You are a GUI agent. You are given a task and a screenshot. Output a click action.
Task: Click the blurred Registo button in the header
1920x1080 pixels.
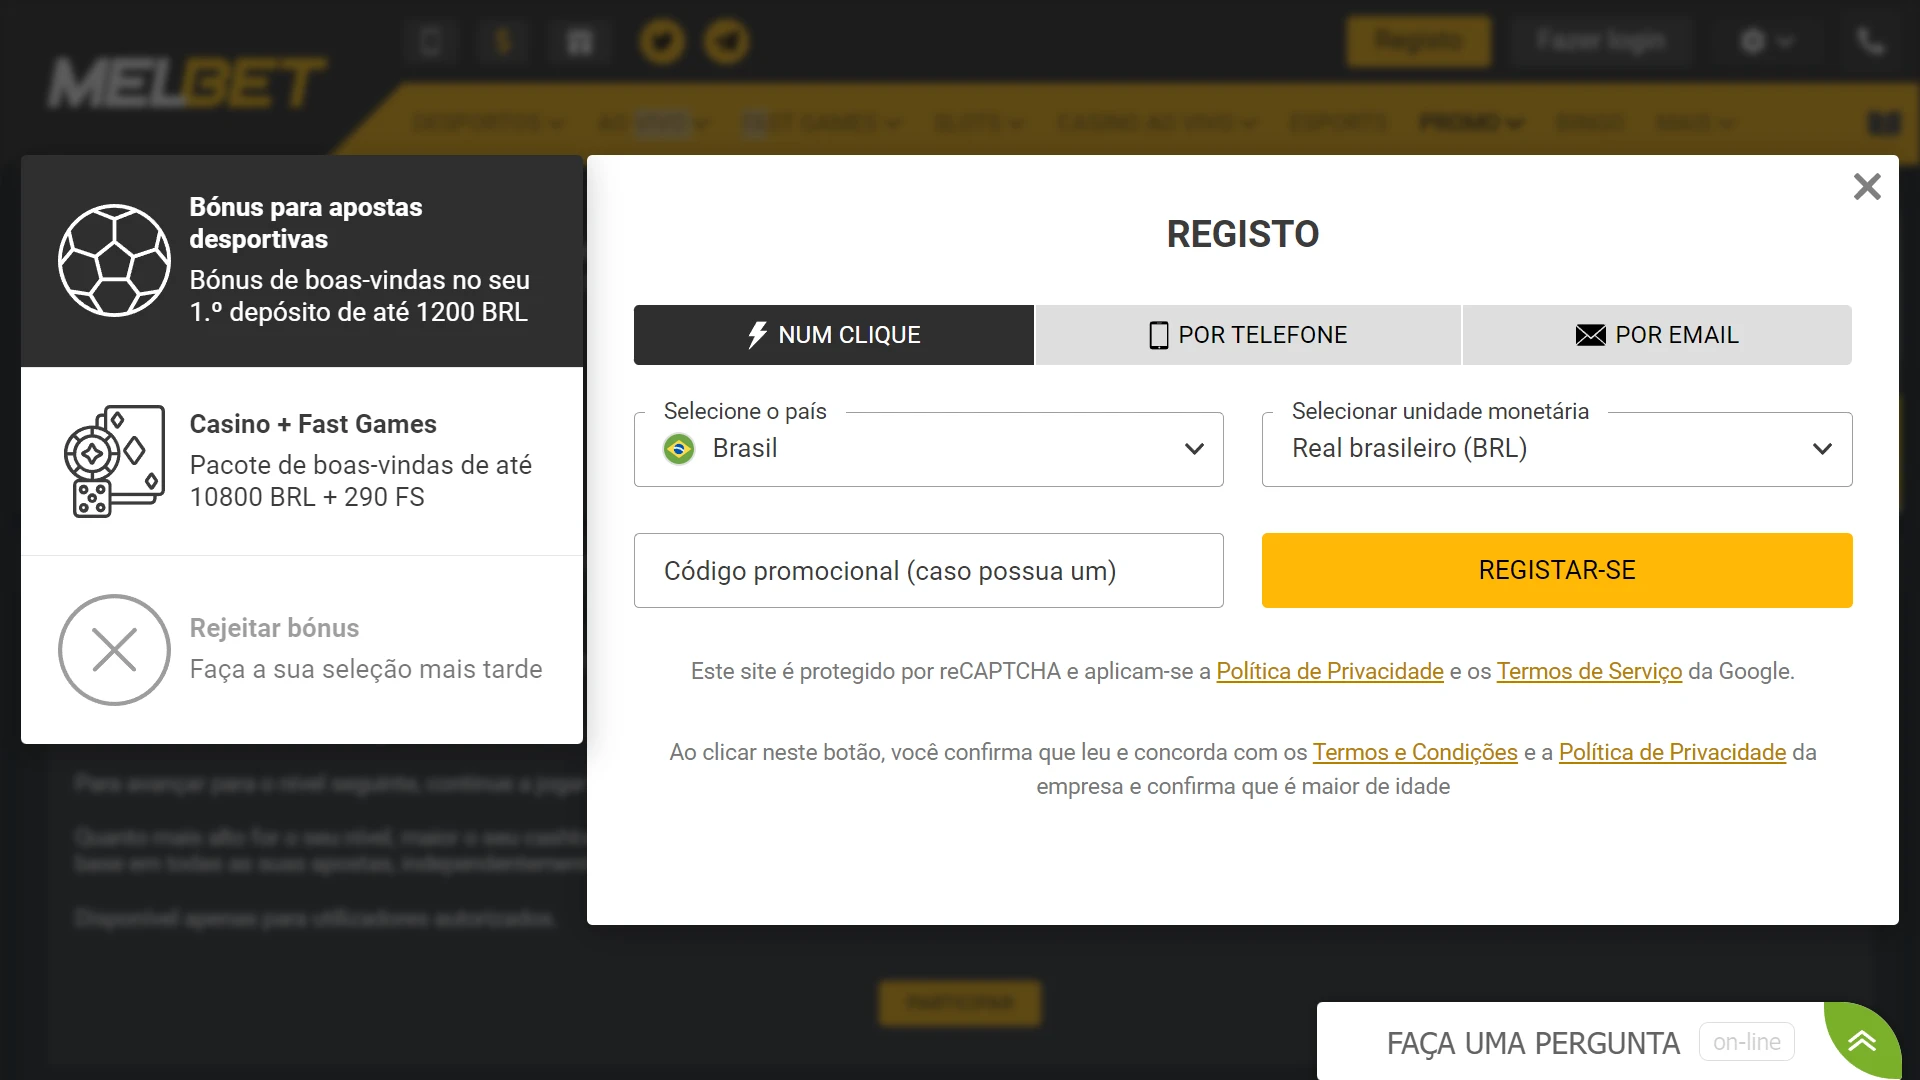pyautogui.click(x=1419, y=41)
